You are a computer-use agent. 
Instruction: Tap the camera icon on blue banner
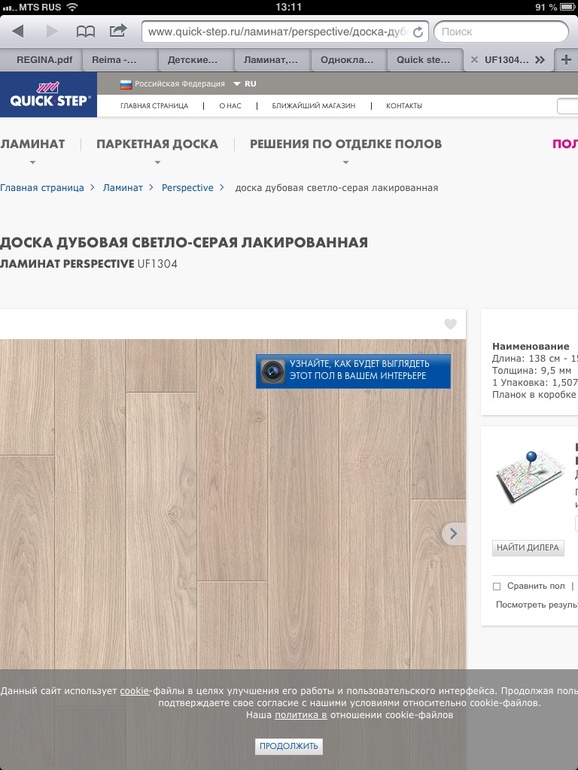(273, 370)
